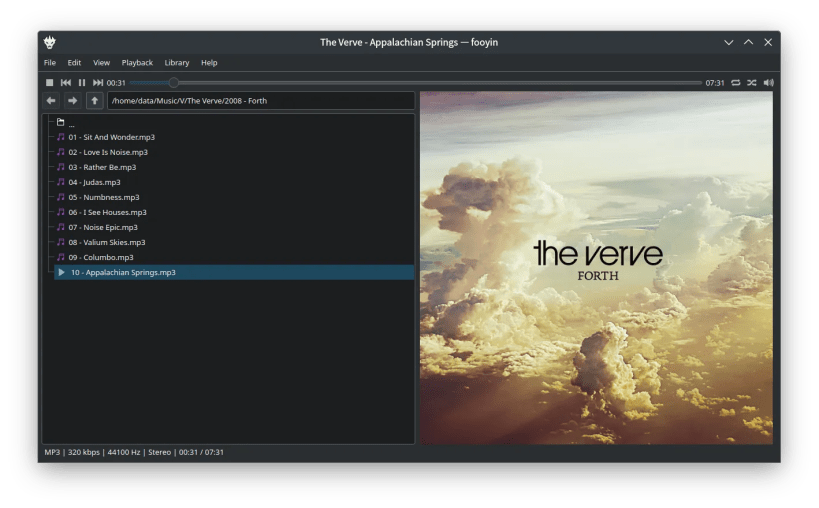Select 04 - Judas.mp3

click(235, 182)
